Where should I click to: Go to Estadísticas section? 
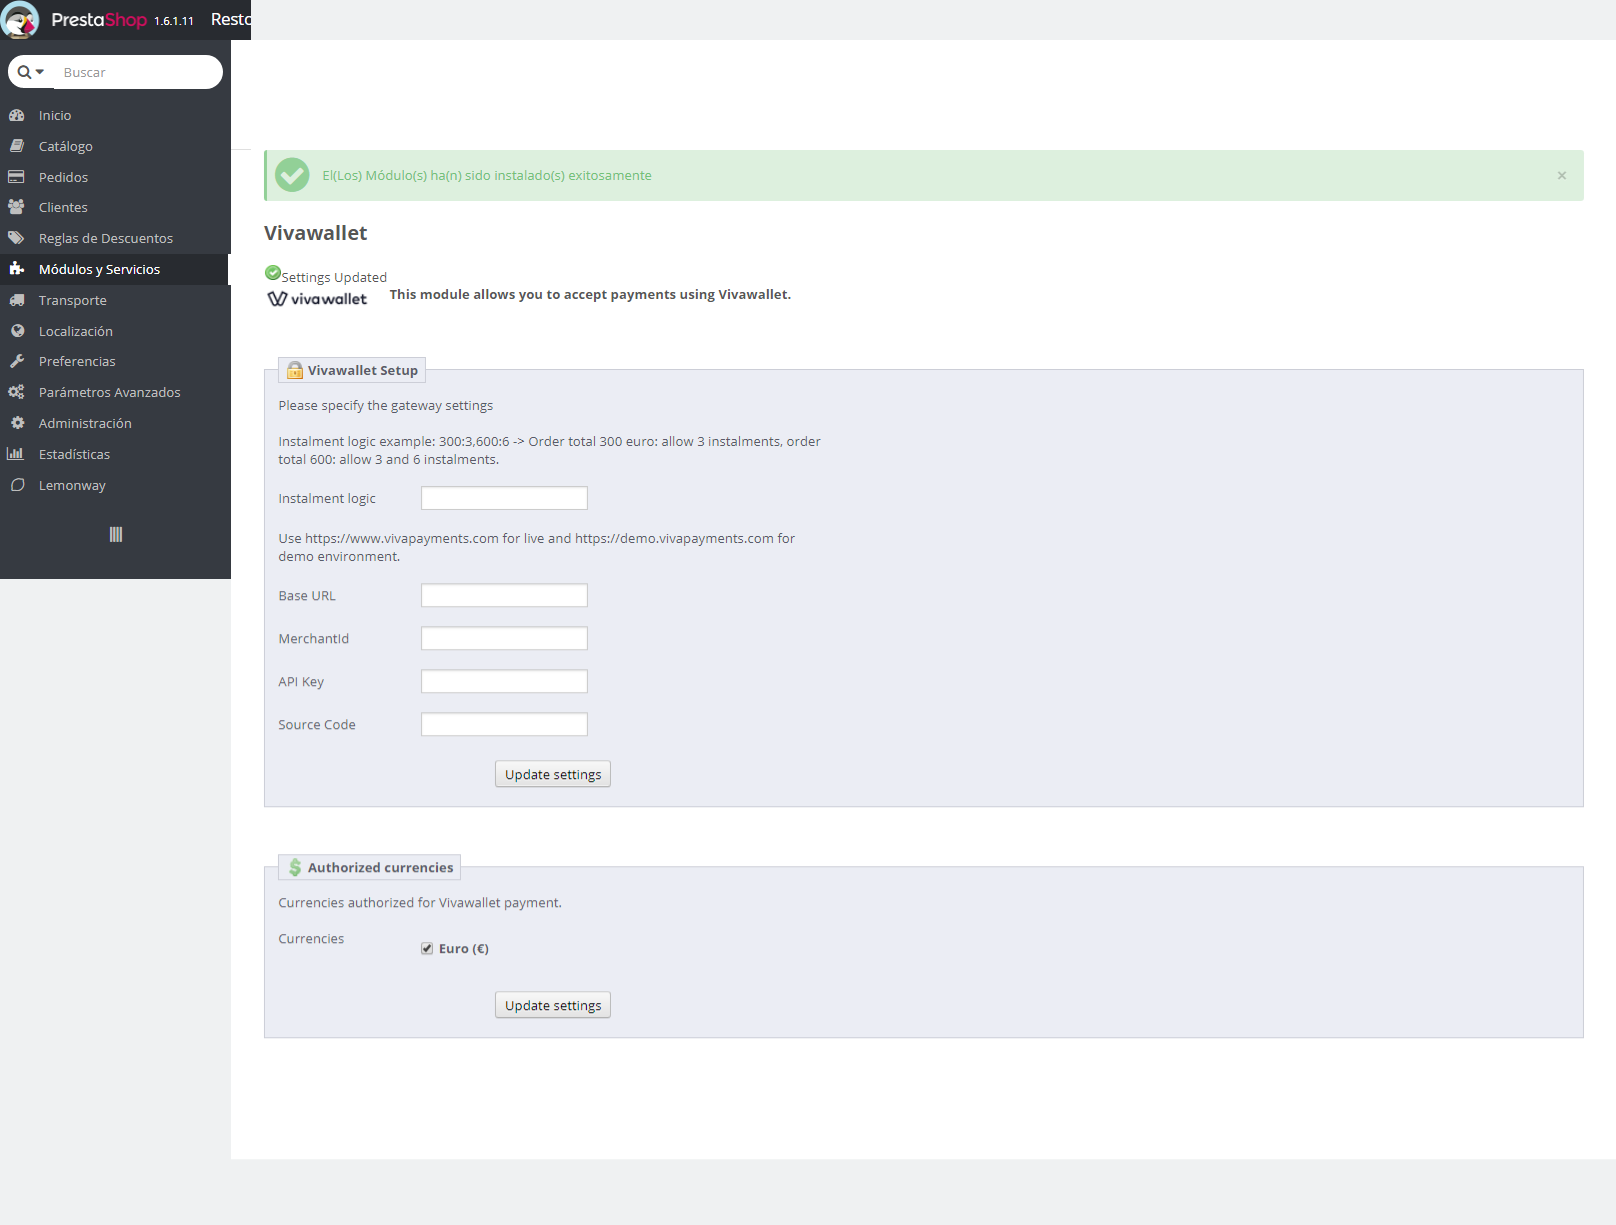(x=115, y=454)
